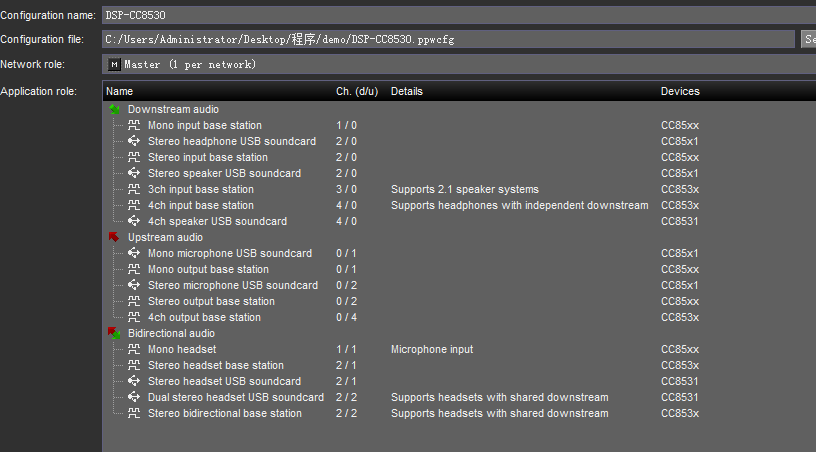Click the Ch. (d/u) column header
Screen dimensions: 816x452
(x=357, y=91)
